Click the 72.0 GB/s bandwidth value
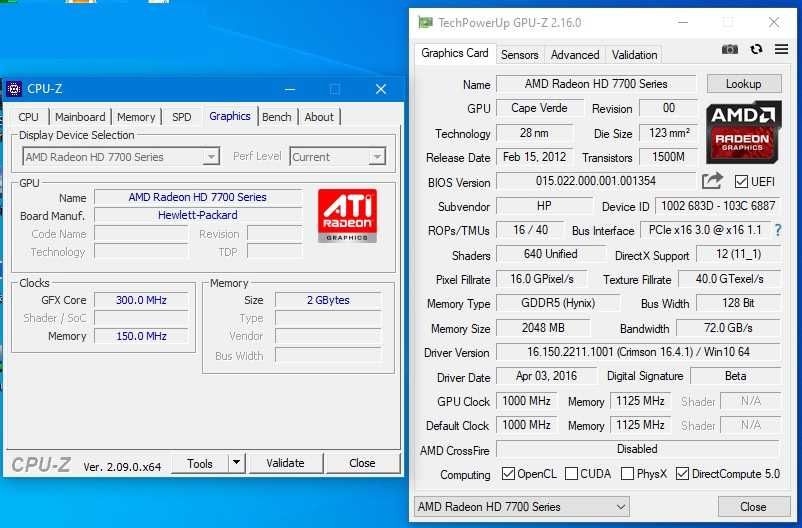This screenshot has width=802, height=528. pos(728,327)
